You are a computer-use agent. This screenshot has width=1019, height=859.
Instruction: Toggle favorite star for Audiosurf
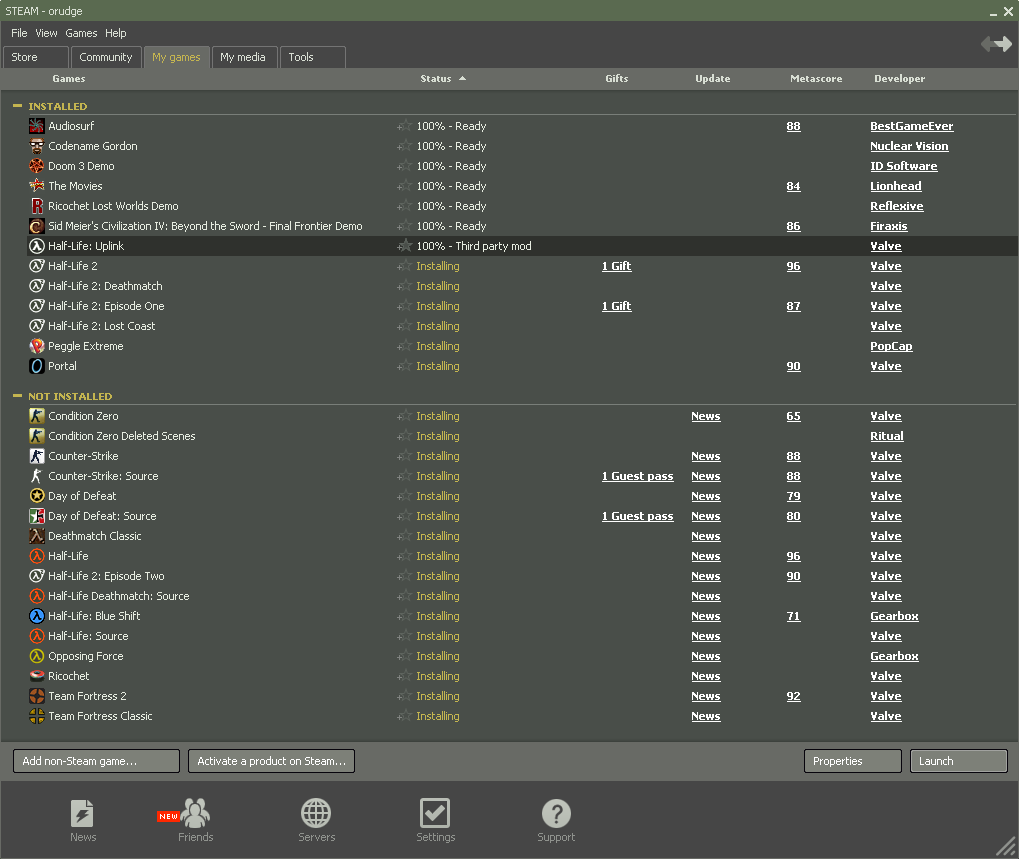point(404,126)
